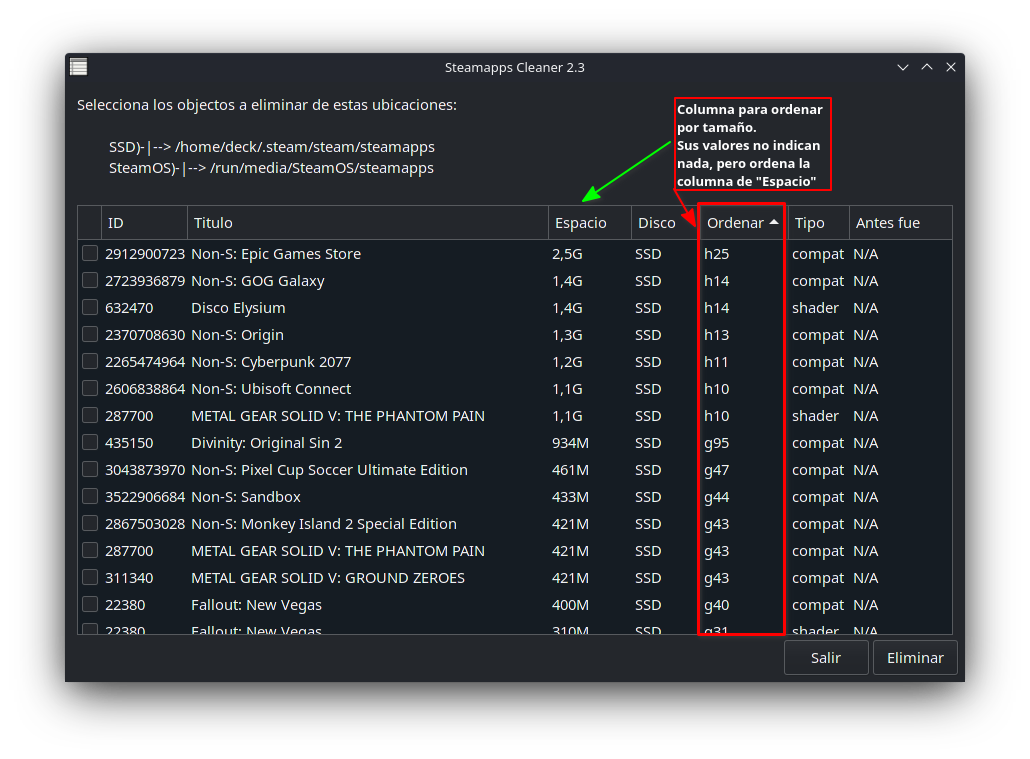Click the Non-S: Cyberpunk 2077 title
The image size is (1030, 759).
pos(271,362)
